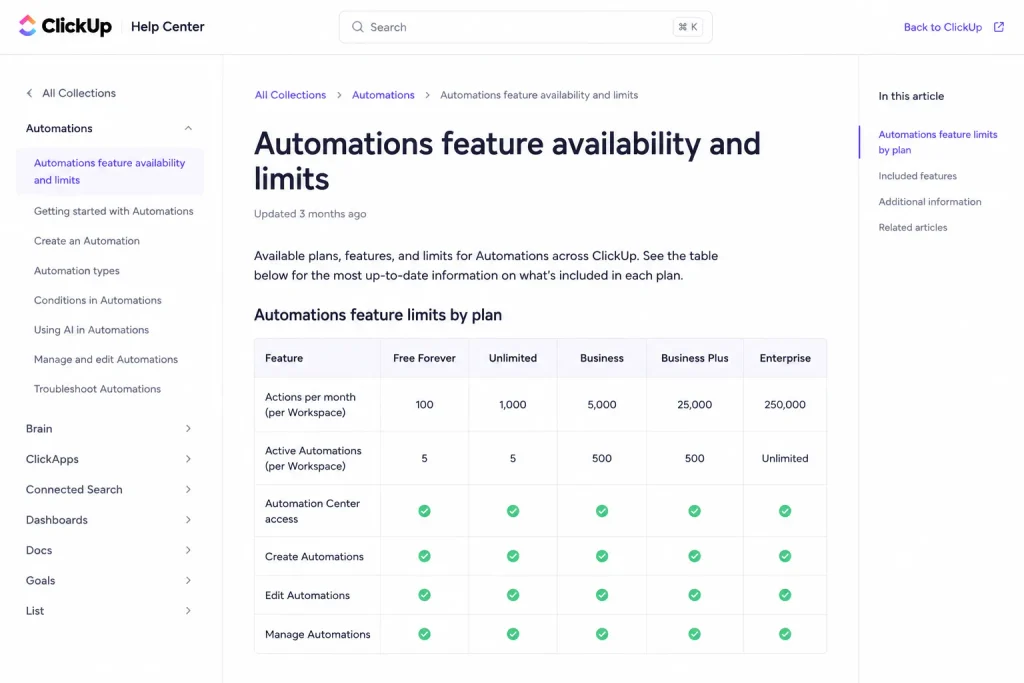Click the ClickUp logo icon
Viewport: 1024px width, 683px height.
[x=27, y=25]
